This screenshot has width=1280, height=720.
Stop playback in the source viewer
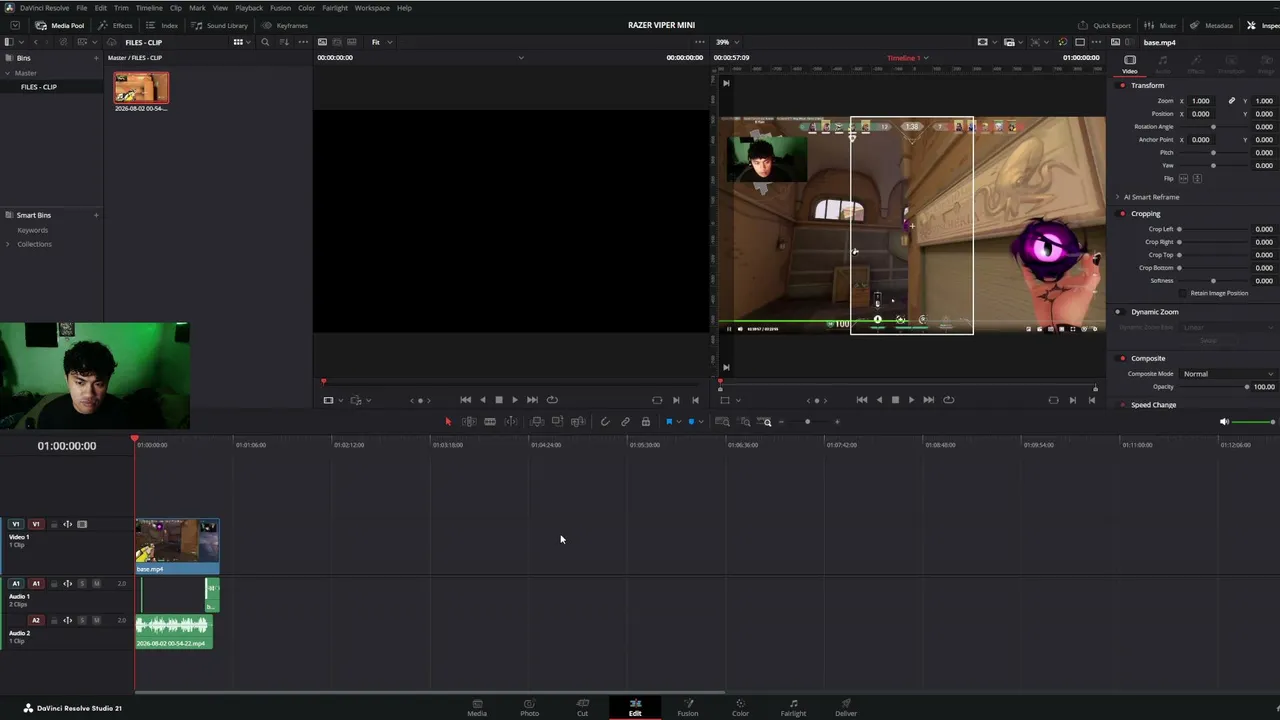click(499, 400)
